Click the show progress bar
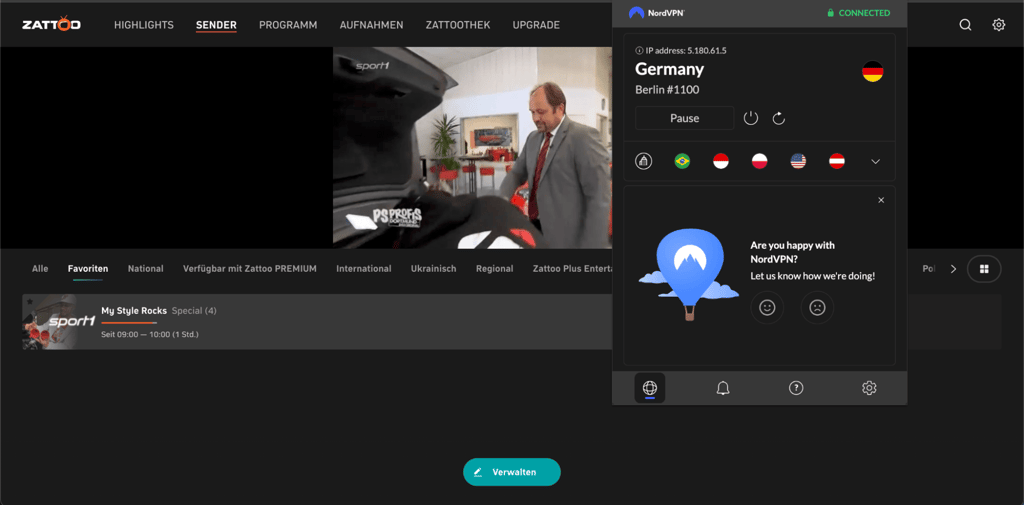Viewport: 1024px width, 505px height. point(129,323)
